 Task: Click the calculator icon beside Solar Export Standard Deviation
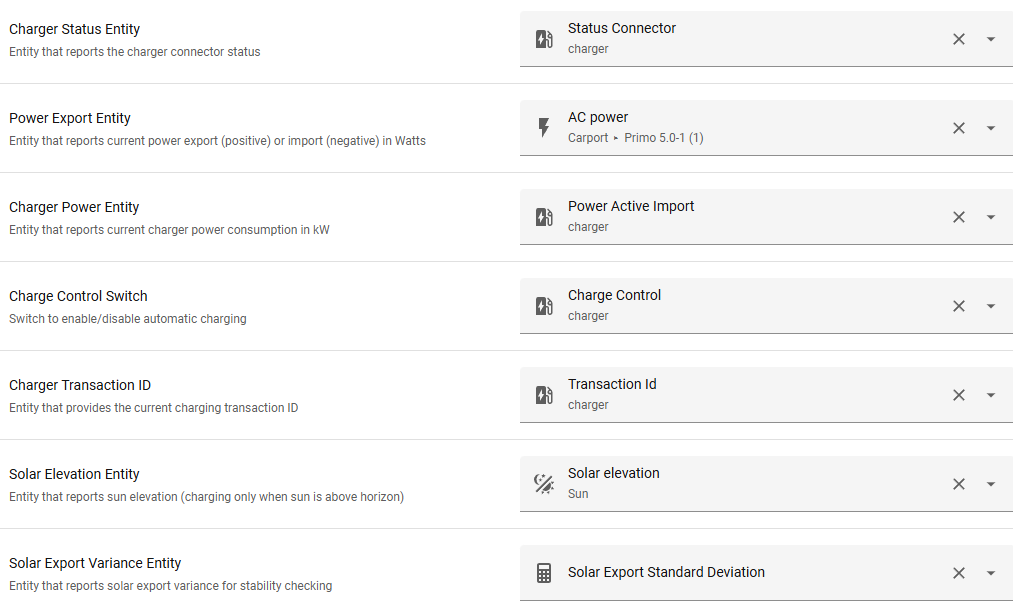click(x=544, y=573)
